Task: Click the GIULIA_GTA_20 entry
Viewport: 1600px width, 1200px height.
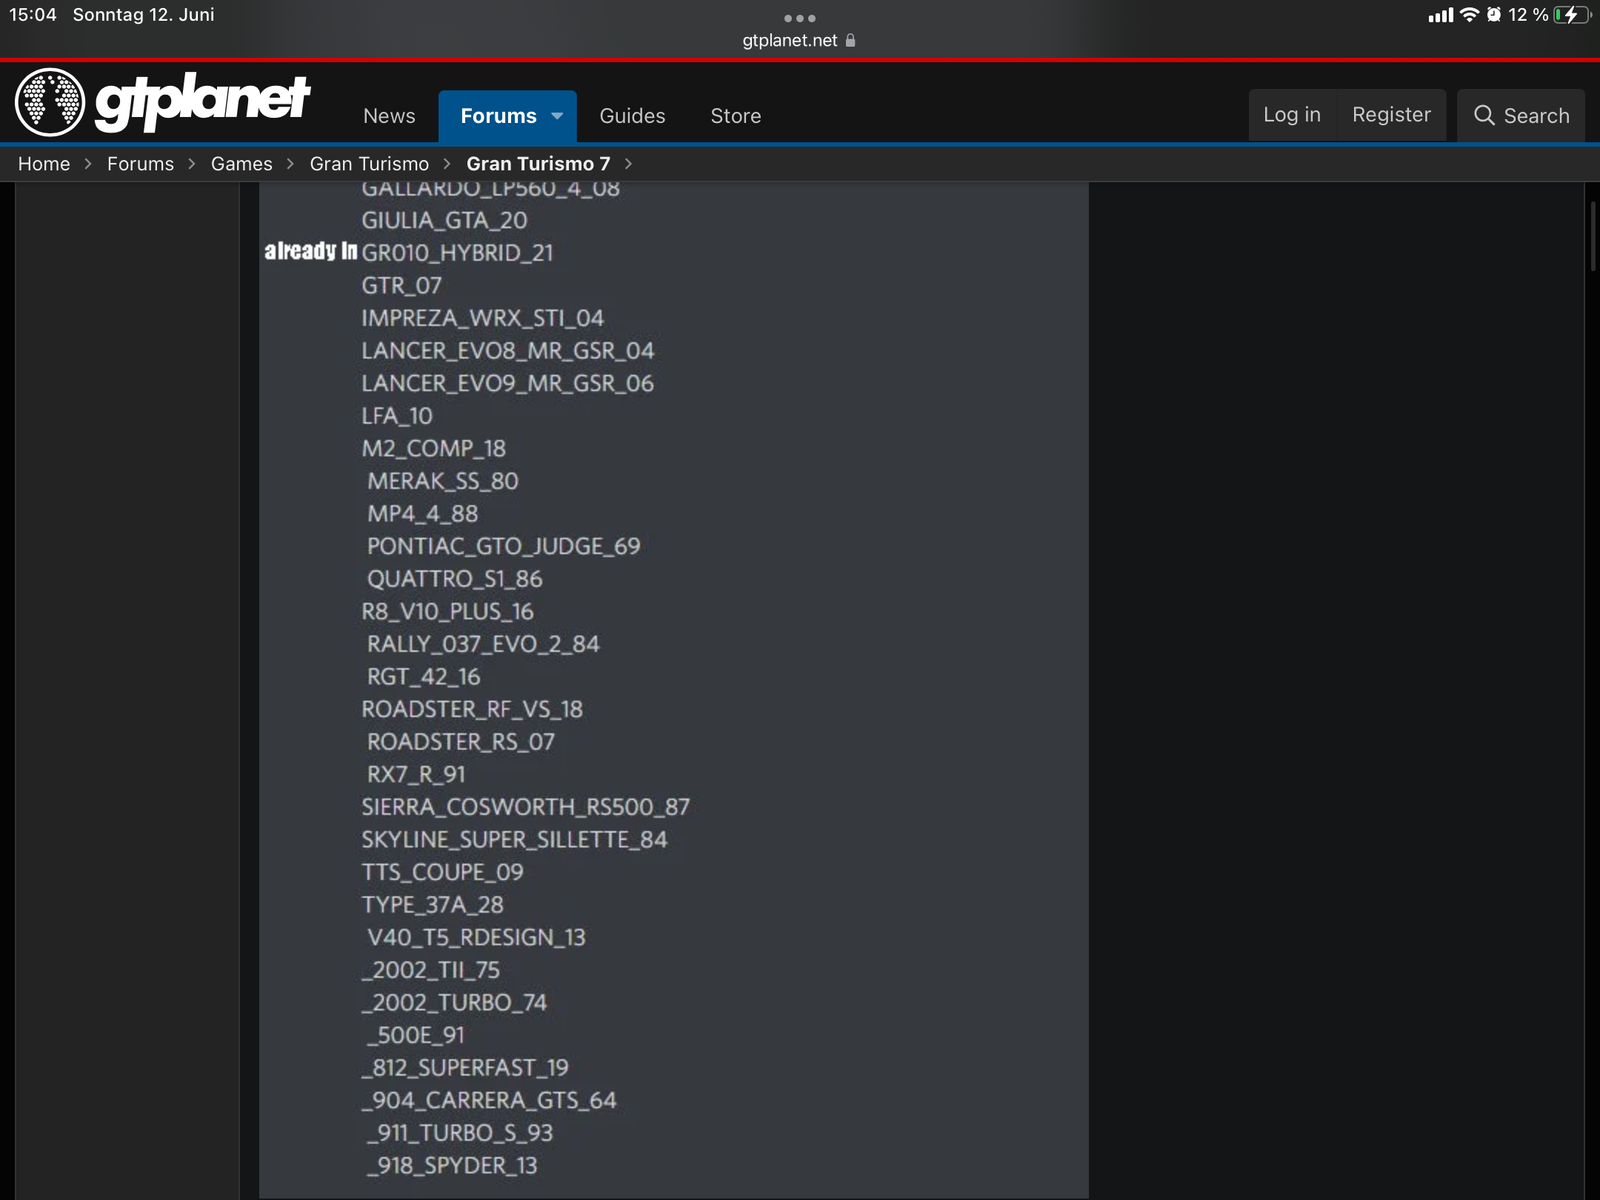Action: click(x=444, y=220)
